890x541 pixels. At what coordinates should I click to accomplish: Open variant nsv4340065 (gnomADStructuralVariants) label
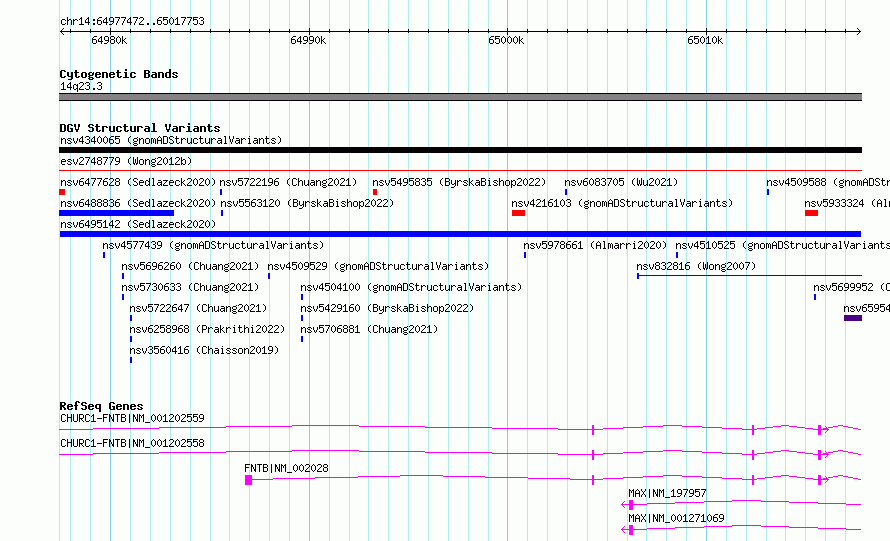tap(171, 140)
